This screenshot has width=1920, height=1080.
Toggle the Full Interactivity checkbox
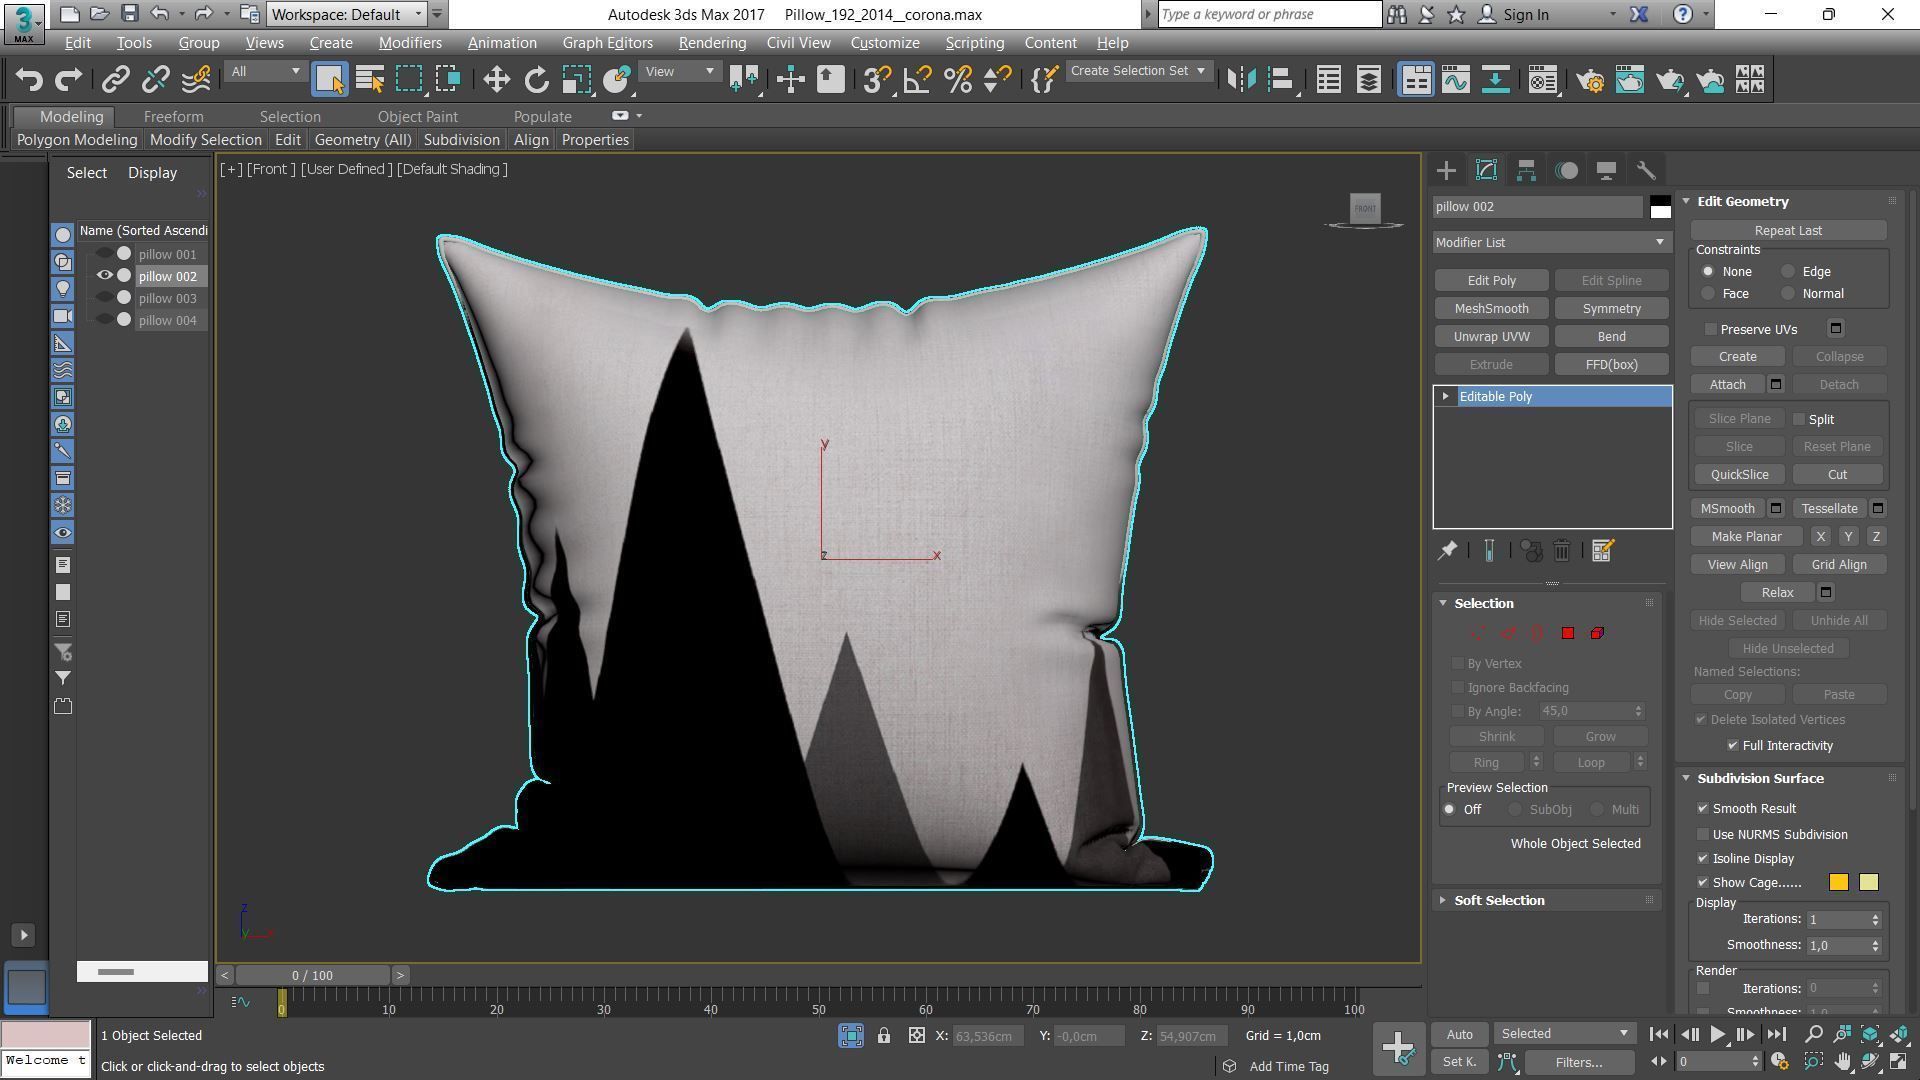pyautogui.click(x=1733, y=745)
